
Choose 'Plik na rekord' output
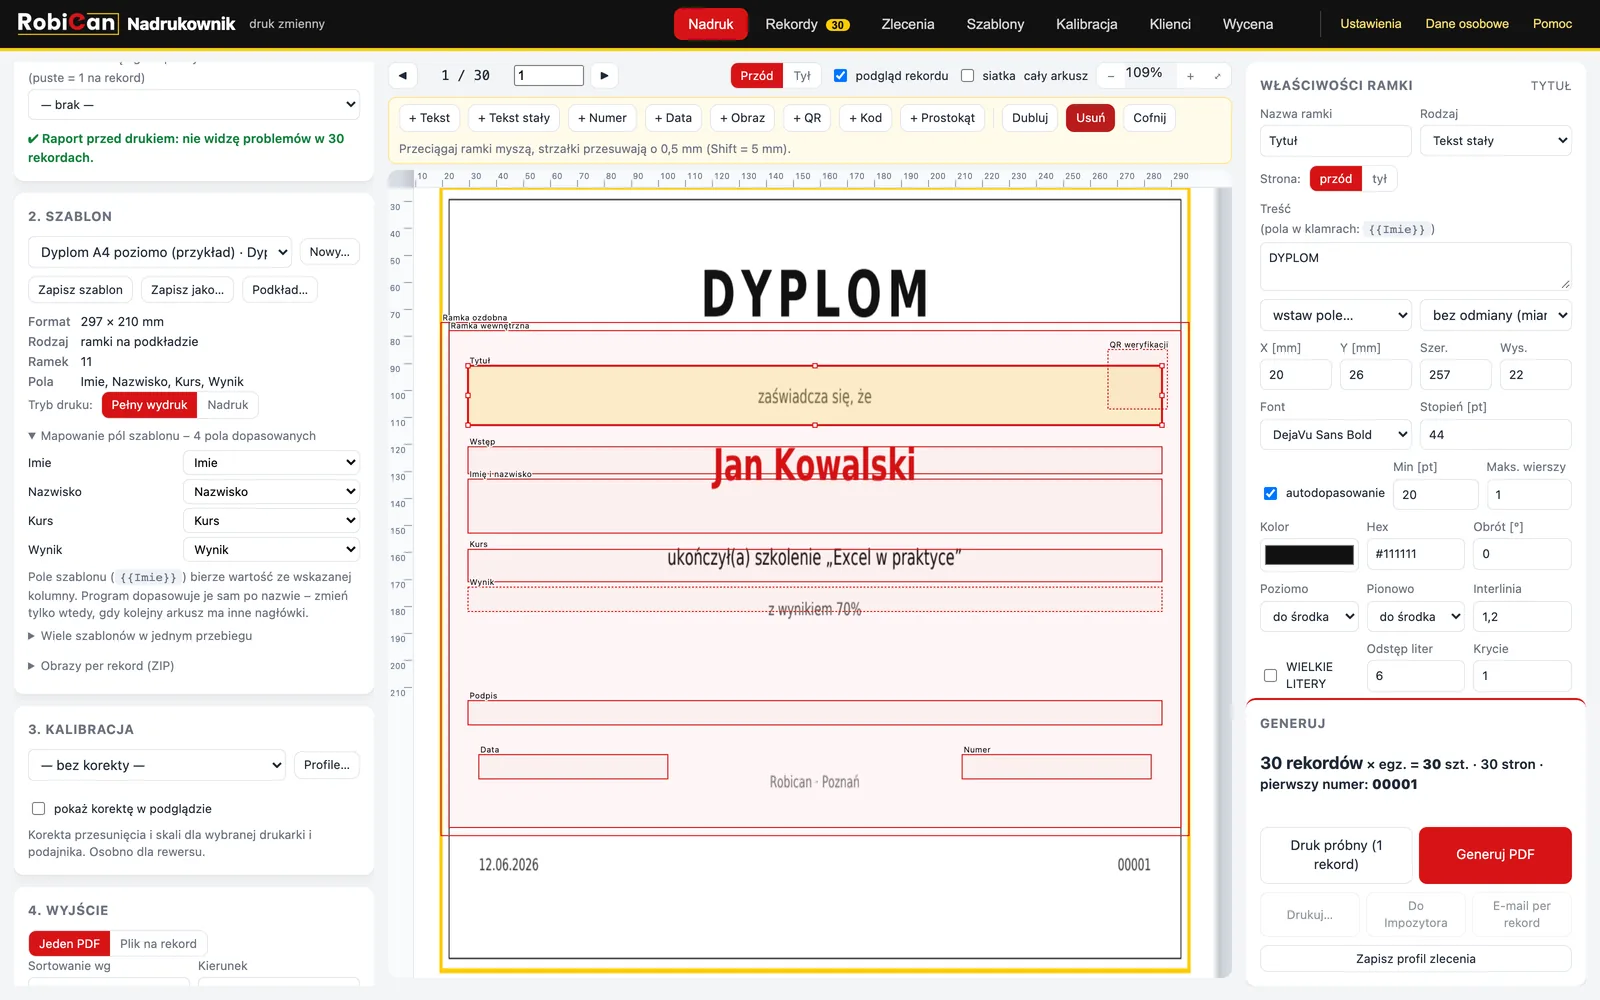tap(158, 944)
